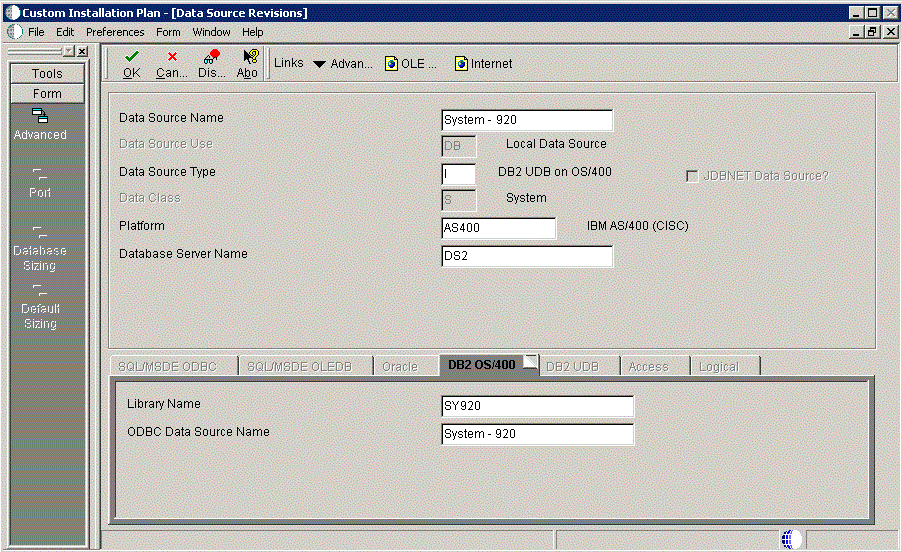902x552 pixels.
Task: Open the Help menu
Action: (253, 32)
